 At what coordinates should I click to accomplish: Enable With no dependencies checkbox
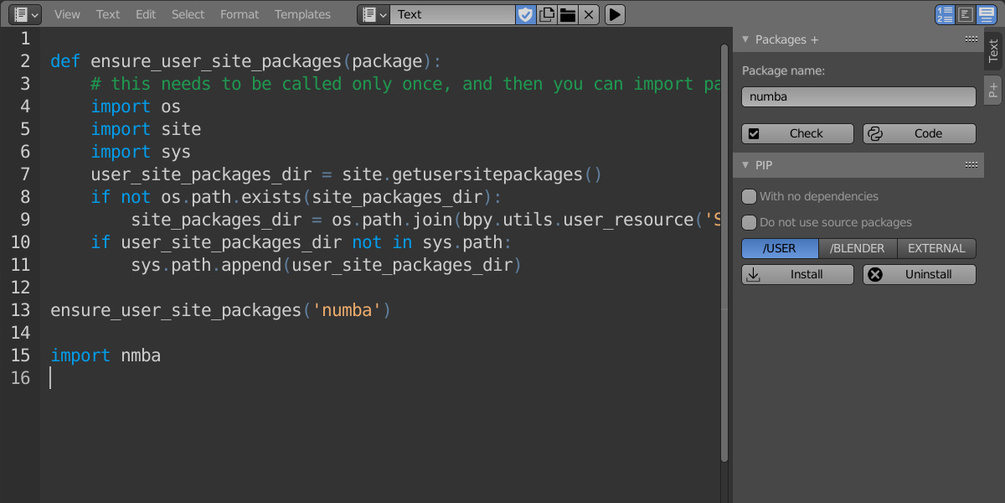pos(749,197)
